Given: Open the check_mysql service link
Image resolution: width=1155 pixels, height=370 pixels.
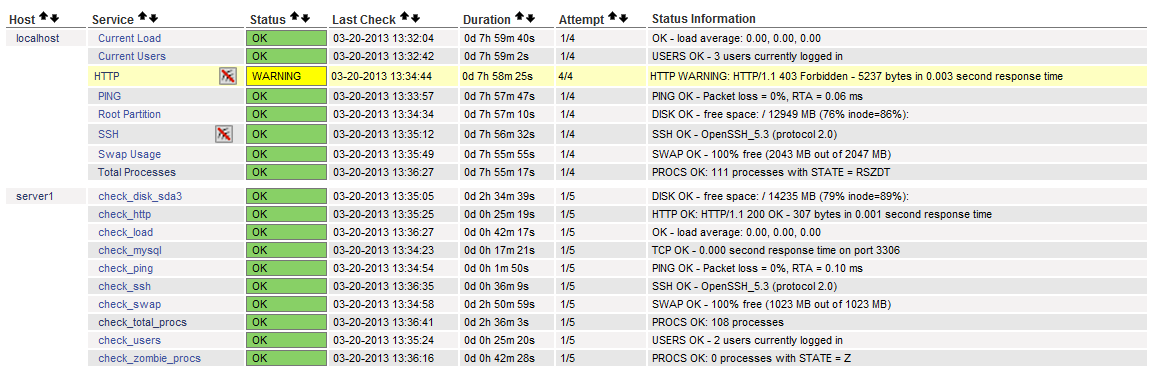Looking at the screenshot, I should click(129, 251).
